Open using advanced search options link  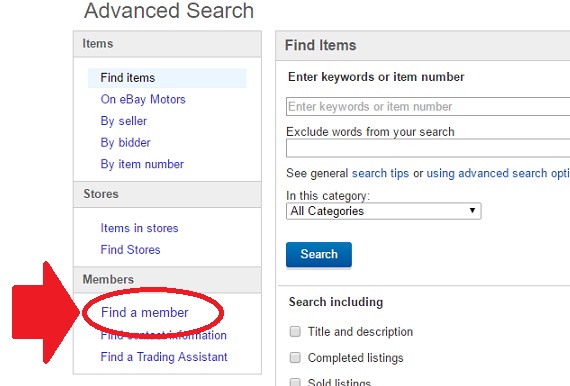point(498,173)
